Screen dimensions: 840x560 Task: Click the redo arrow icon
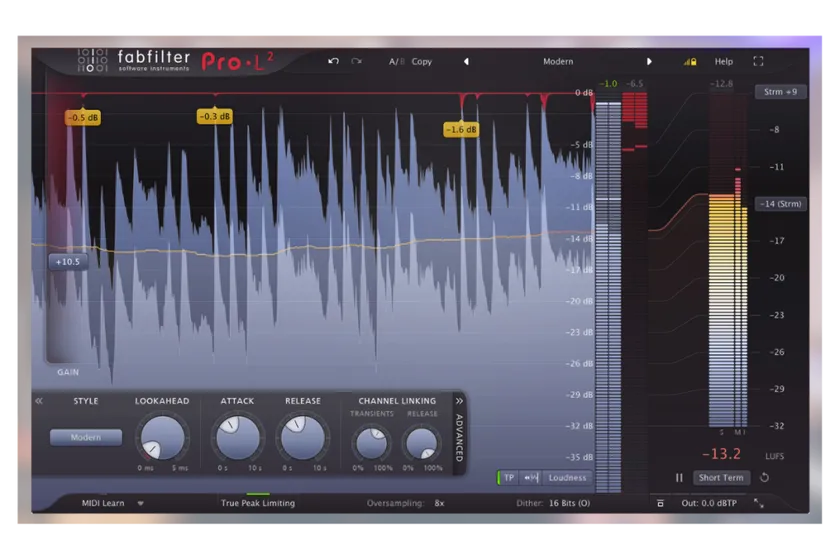coord(356,61)
